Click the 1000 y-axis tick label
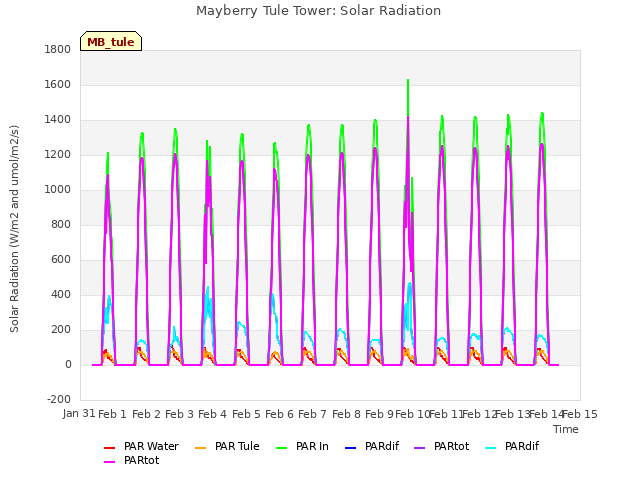This screenshot has height=480, width=640. [x=58, y=190]
